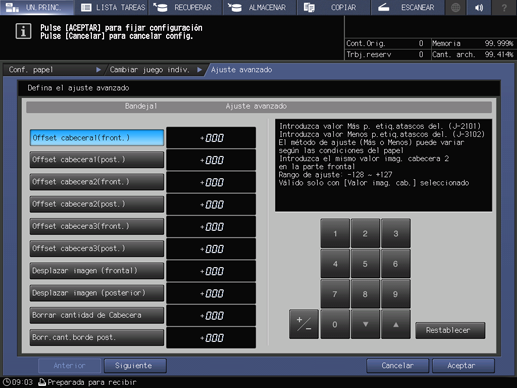Open the RECUPERAR tab
Screen dimensions: 517x388
(186, 7)
